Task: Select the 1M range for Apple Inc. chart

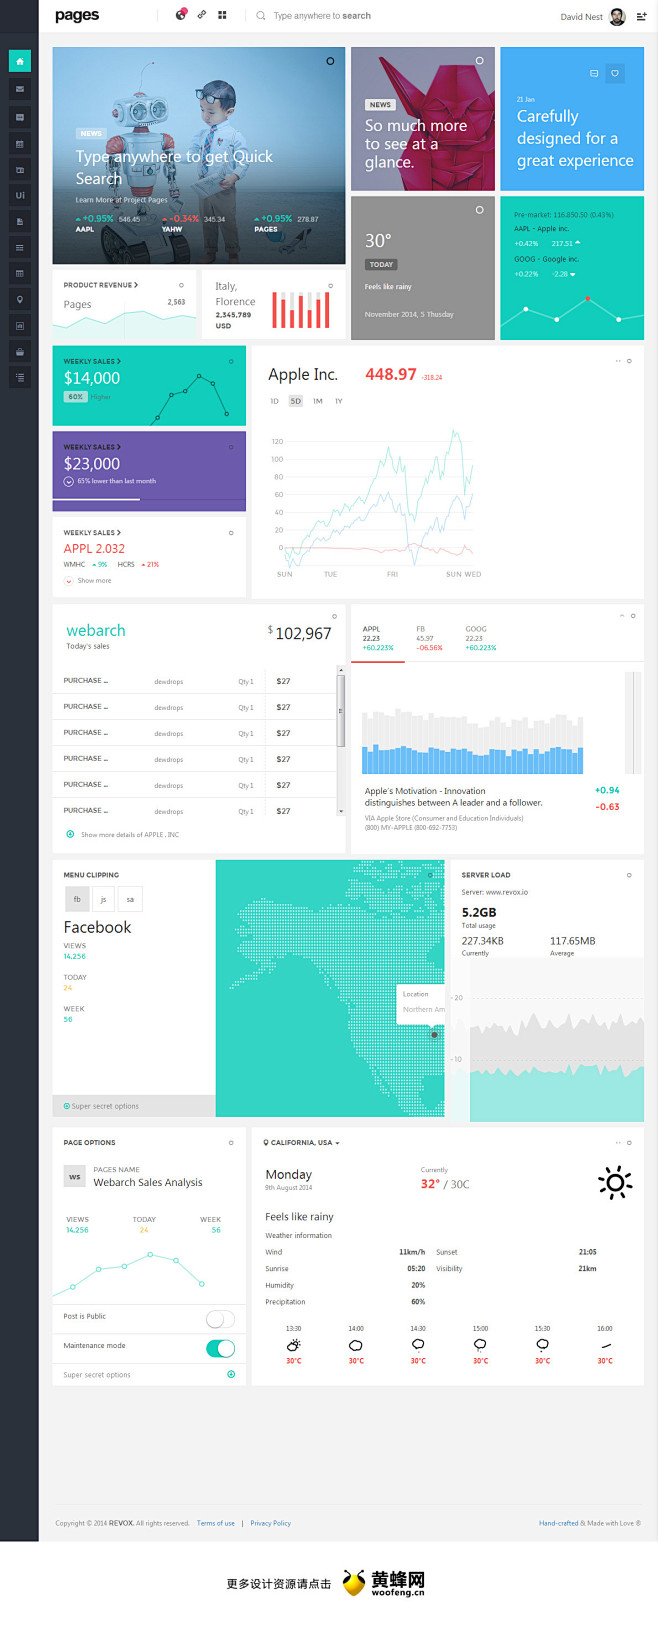Action: click(x=317, y=401)
